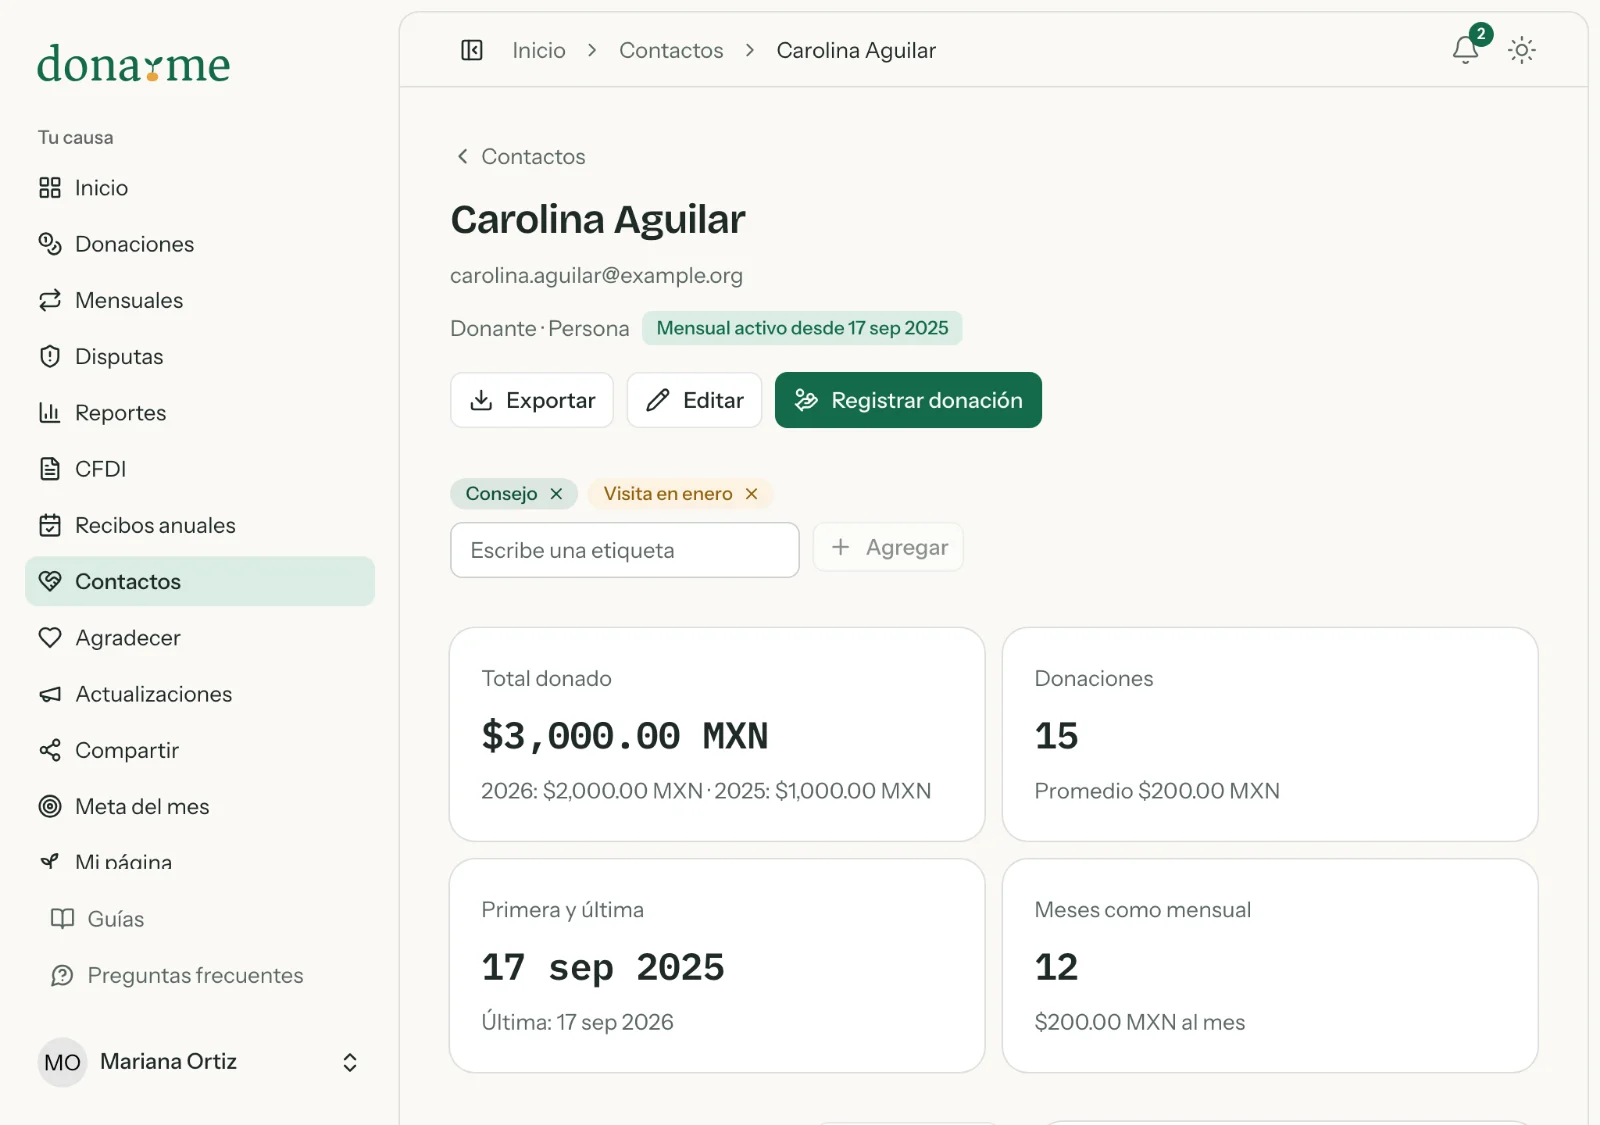Click the Preguntas frecuentes help icon
Image resolution: width=1600 pixels, height=1125 pixels.
[62, 975]
